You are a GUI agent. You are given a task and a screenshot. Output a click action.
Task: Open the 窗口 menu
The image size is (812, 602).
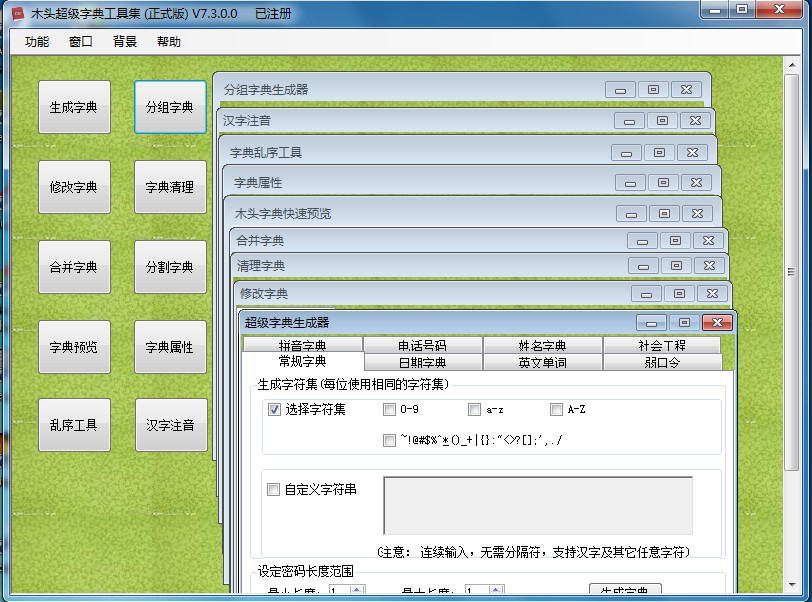(81, 42)
